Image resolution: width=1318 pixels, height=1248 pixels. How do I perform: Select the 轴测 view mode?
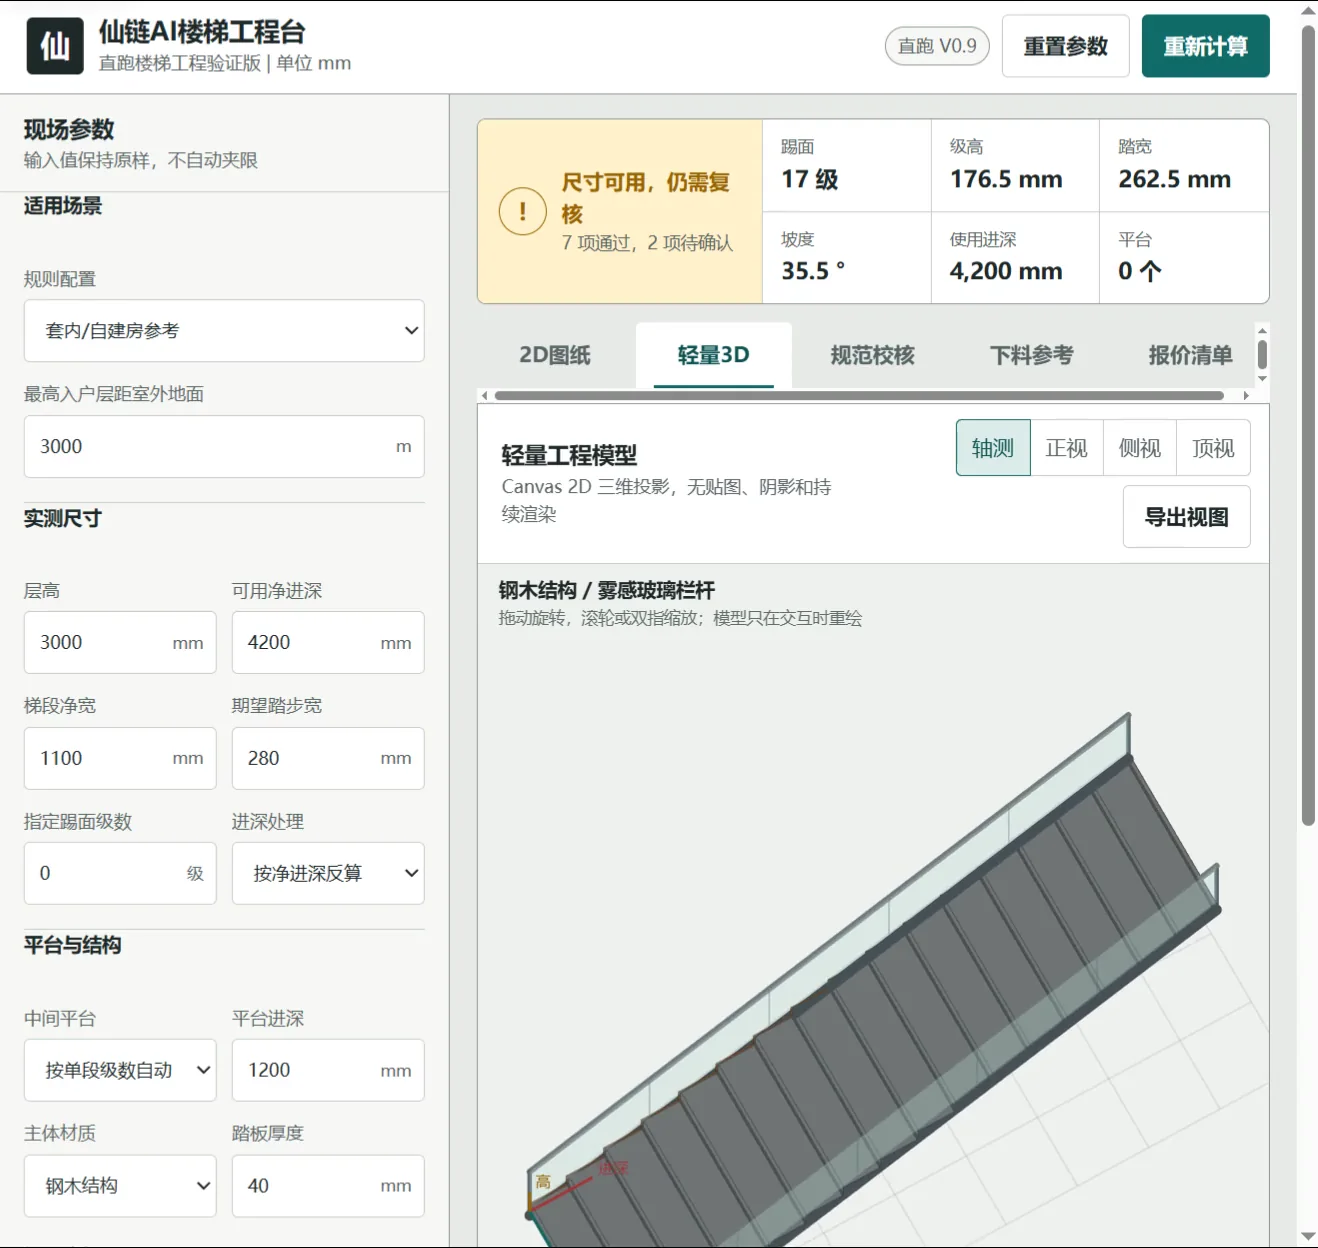(993, 448)
